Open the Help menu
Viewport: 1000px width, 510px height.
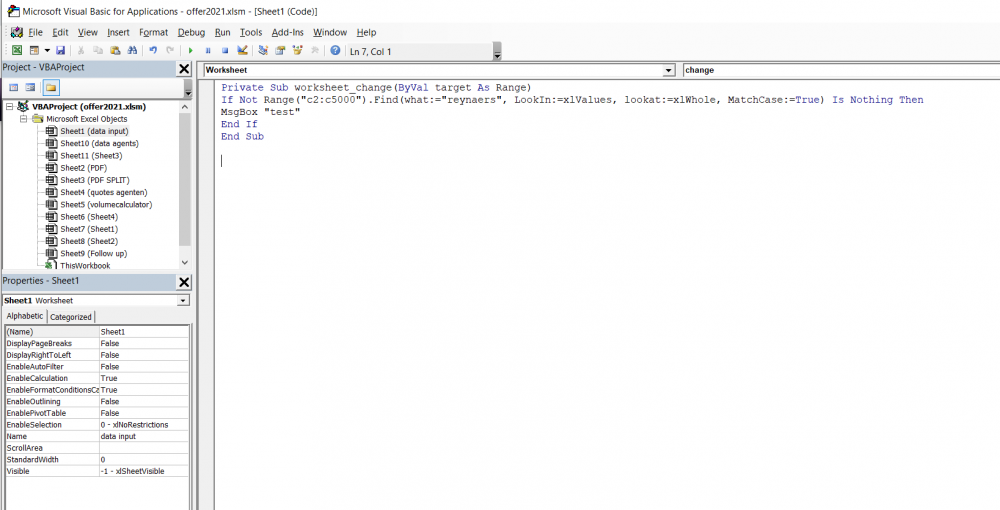pos(366,33)
